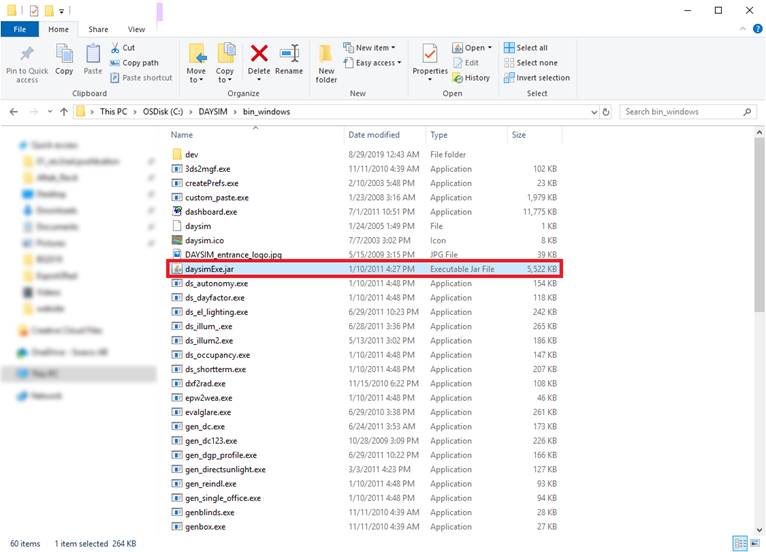Click the Rename icon
Image resolution: width=766 pixels, height=552 pixels.
coord(289,53)
